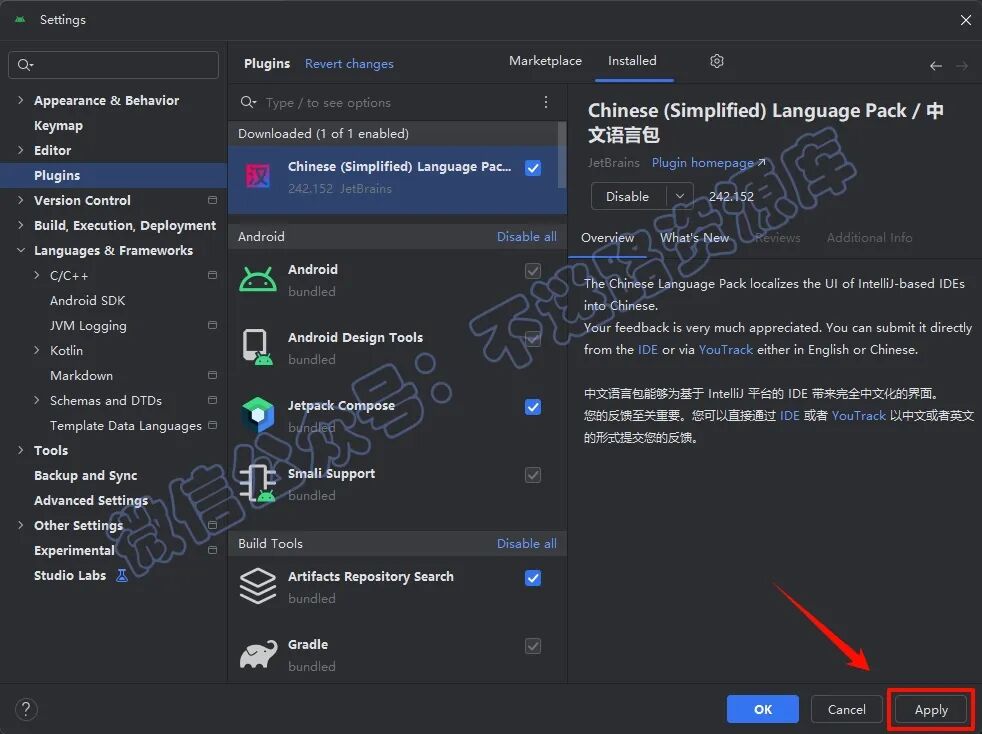The width and height of the screenshot is (982, 734).
Task: Click the Jetpack Compose plugin icon
Action: tap(258, 415)
